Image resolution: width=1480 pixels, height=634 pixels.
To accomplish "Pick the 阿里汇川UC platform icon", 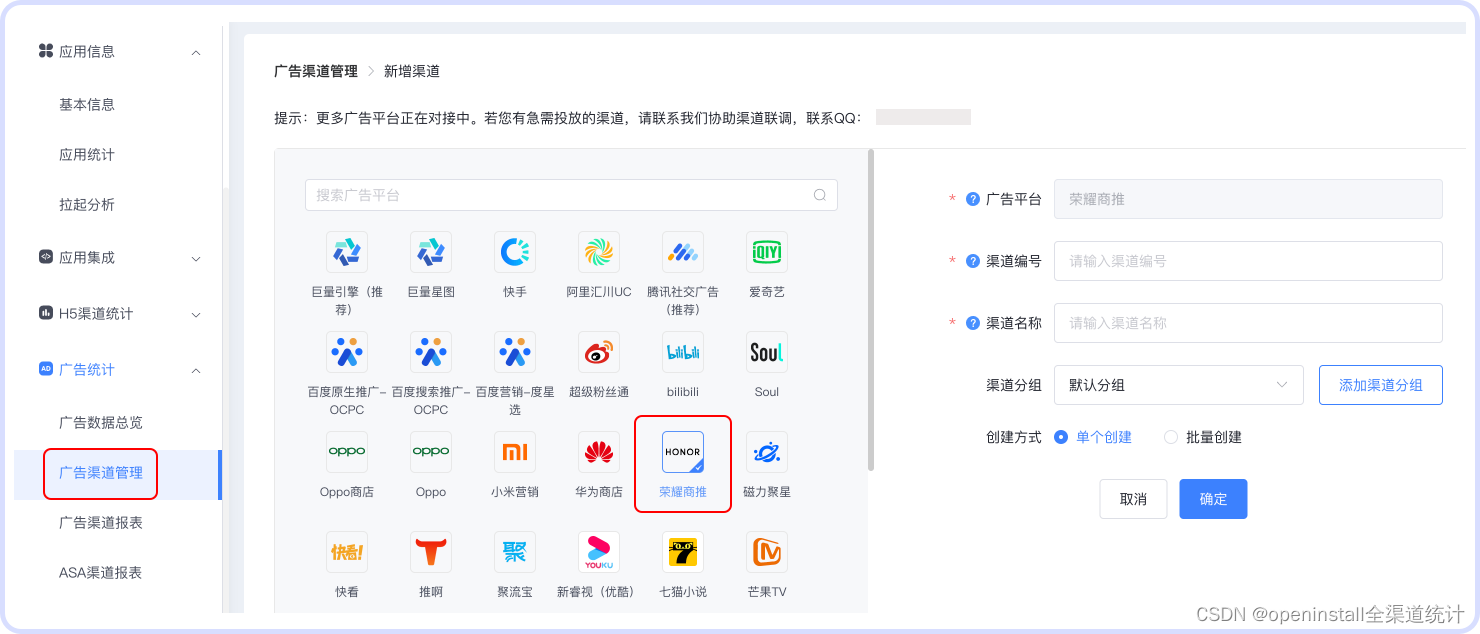I will click(599, 252).
